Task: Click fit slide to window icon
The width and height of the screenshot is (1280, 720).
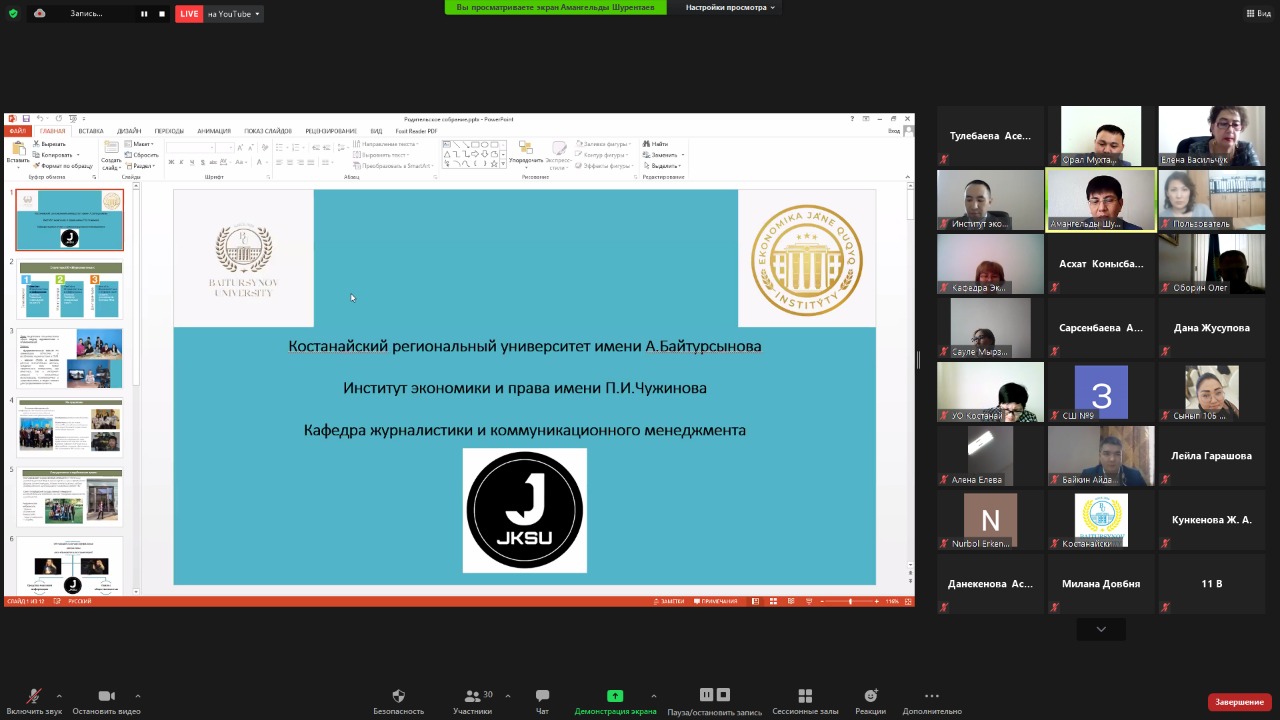Action: pyautogui.click(x=906, y=601)
